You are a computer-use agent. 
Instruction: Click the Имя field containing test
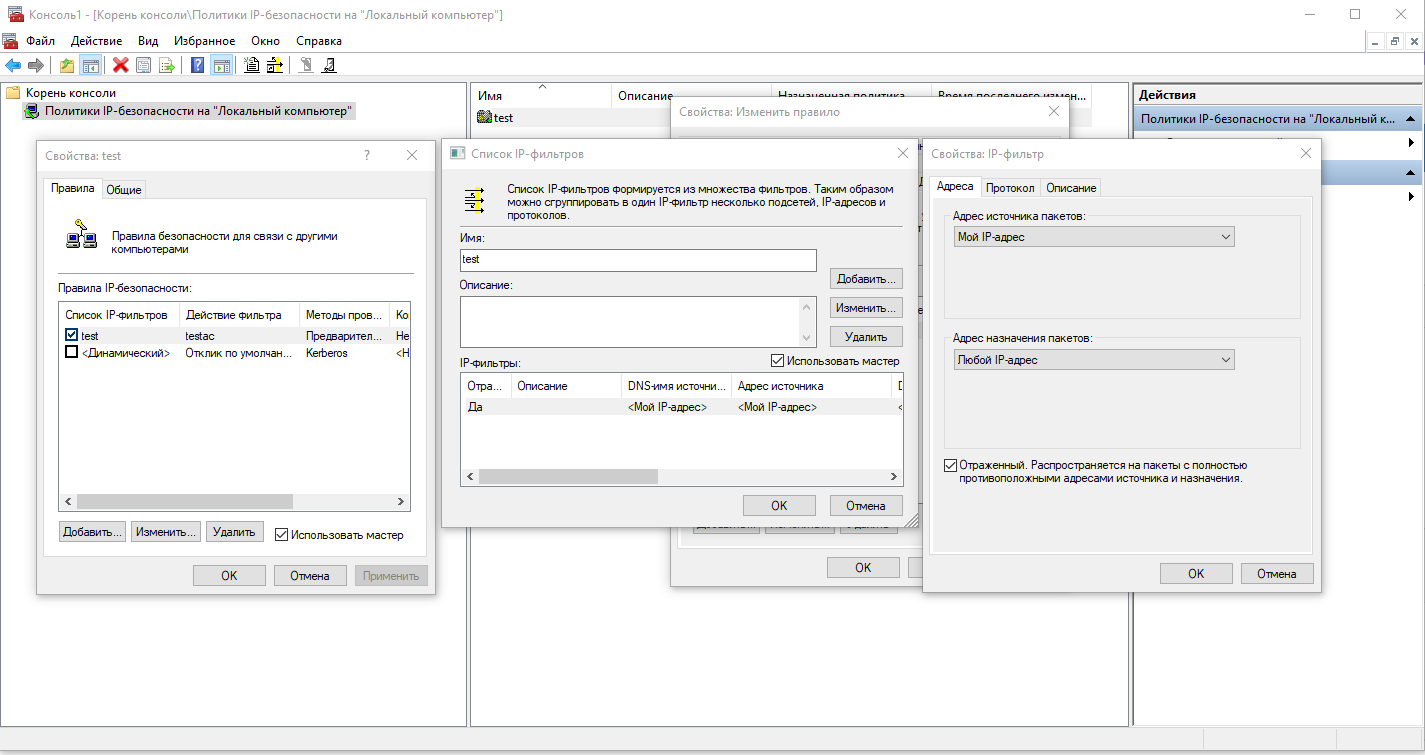coord(638,259)
